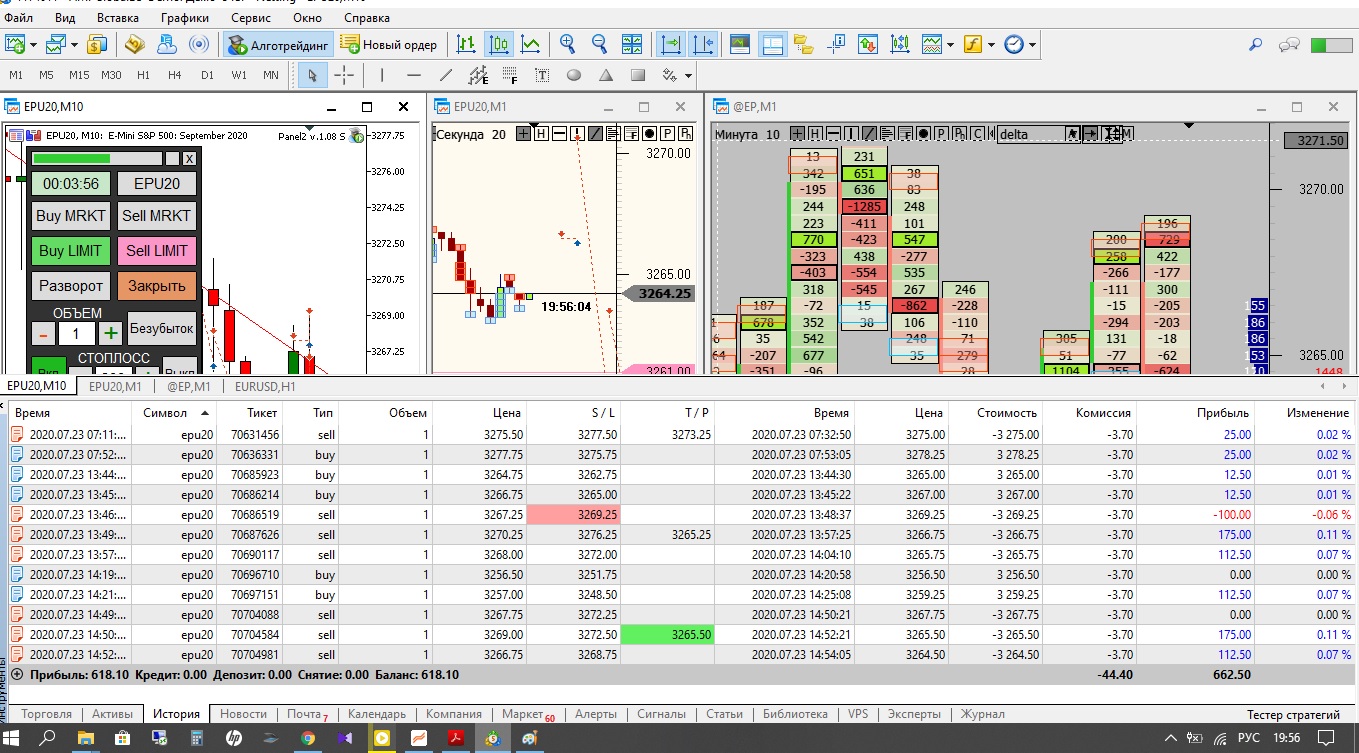This screenshot has width=1359, height=753.
Task: Toggle the H button in EPU20,M1 chart toolbar
Action: pos(541,134)
